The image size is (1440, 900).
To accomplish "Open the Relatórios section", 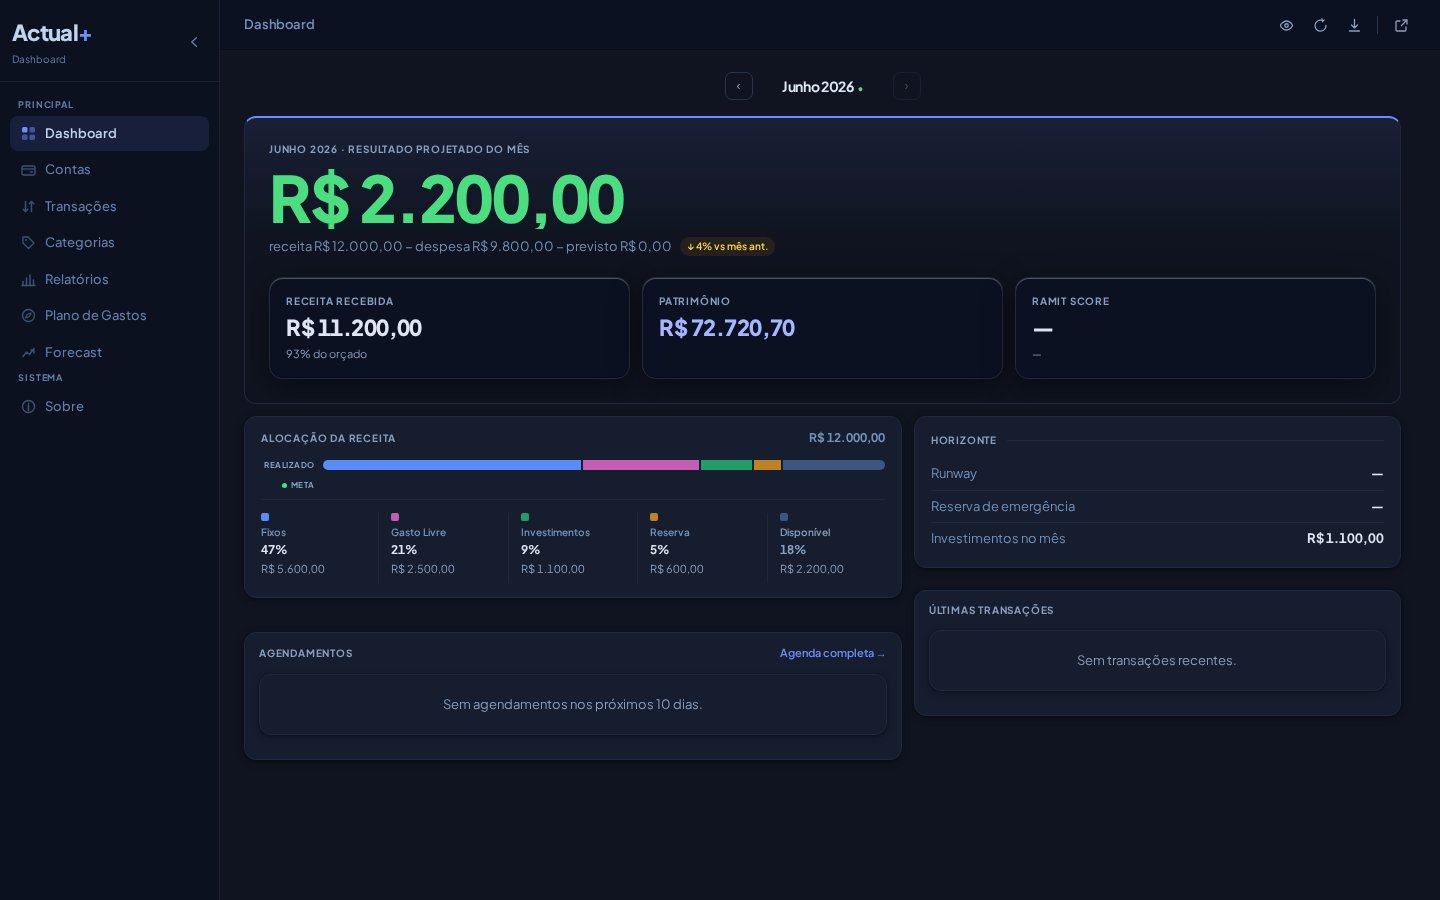I will (x=109, y=279).
